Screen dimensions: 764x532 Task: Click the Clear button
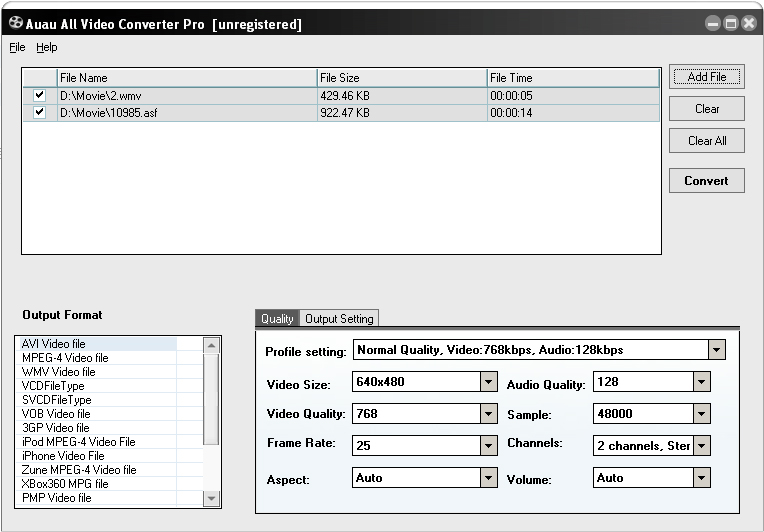pos(707,109)
